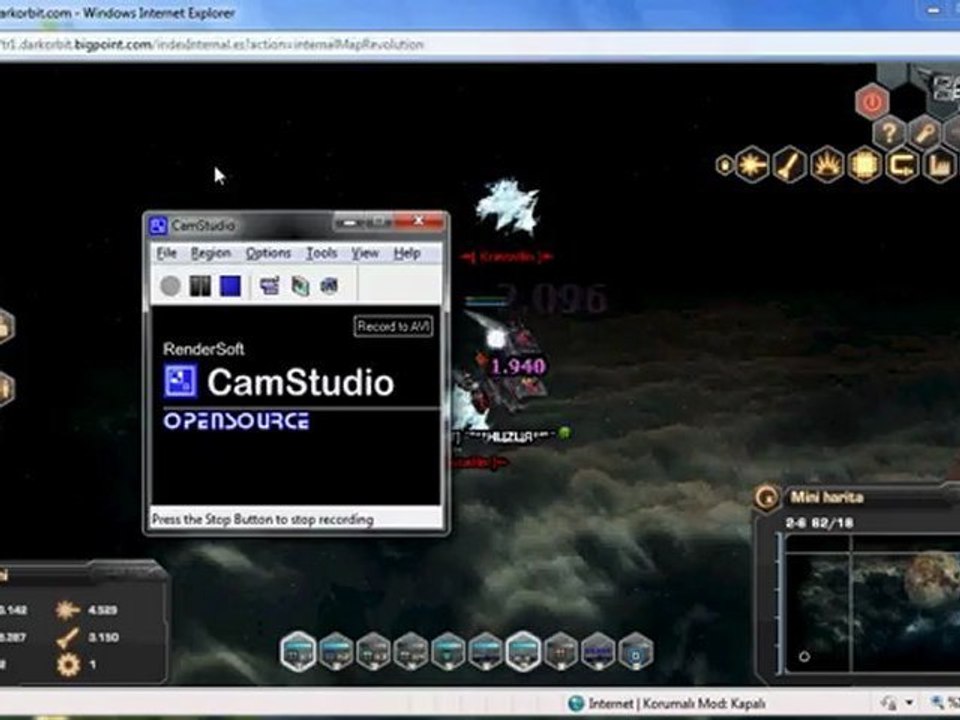Click the gear icon in ship stats panel
960x720 pixels.
67,665
